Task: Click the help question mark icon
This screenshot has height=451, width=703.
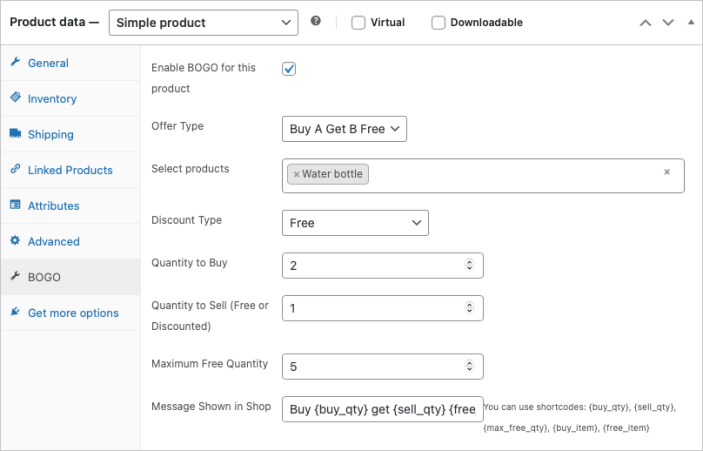Action: 316,21
